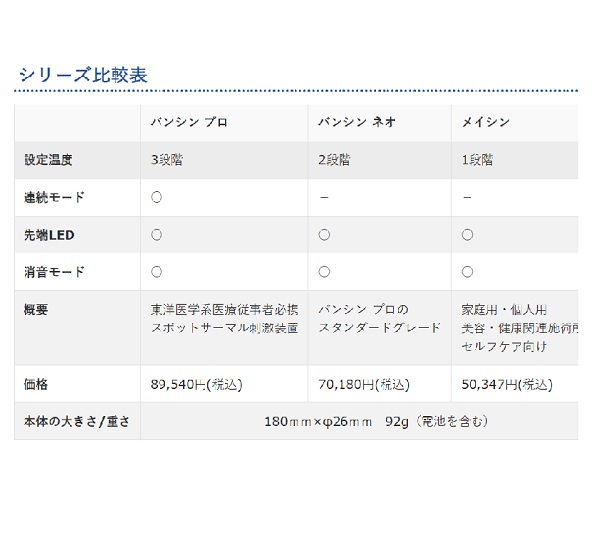Click the 消音モード circle for メイシン

(x=467, y=272)
